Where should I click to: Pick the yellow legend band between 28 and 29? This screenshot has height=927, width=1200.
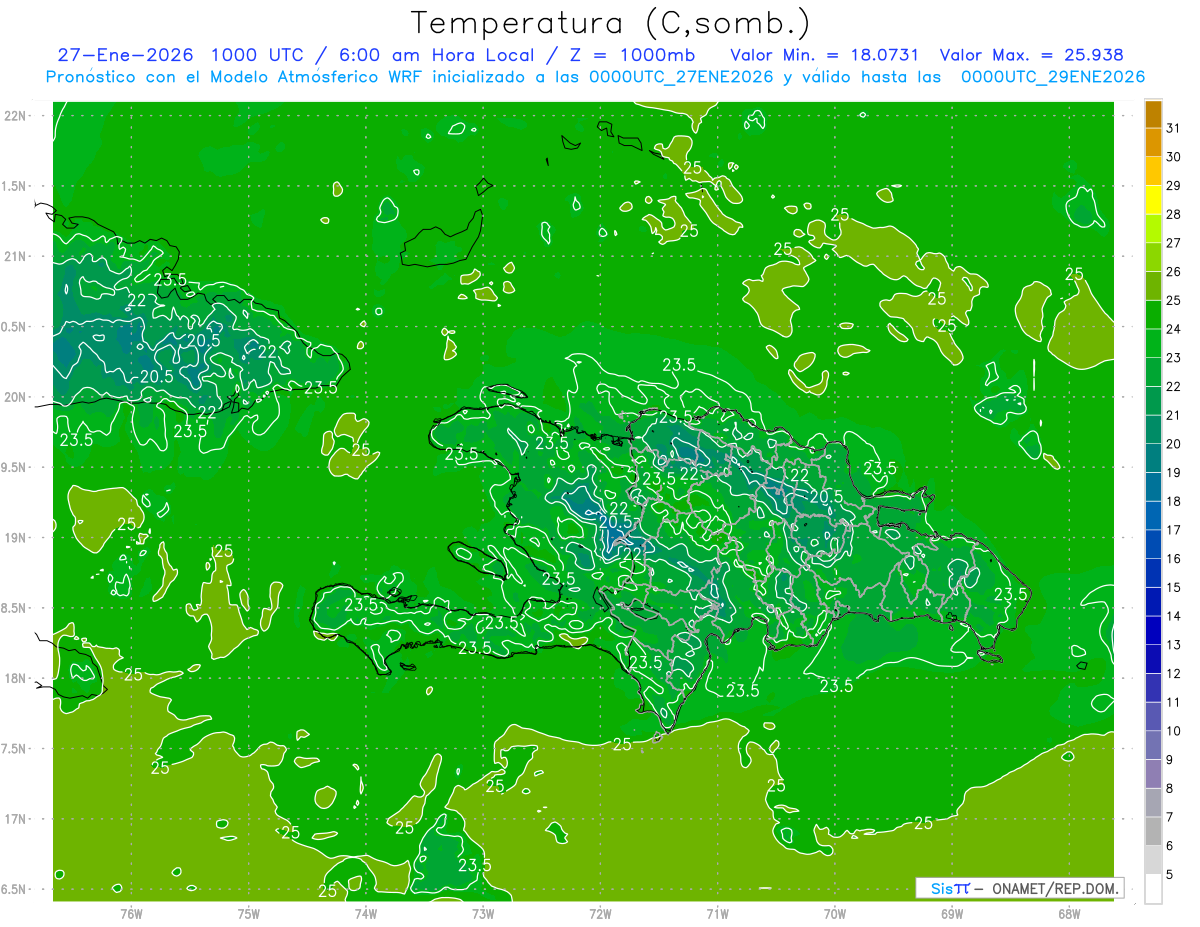(x=1153, y=199)
